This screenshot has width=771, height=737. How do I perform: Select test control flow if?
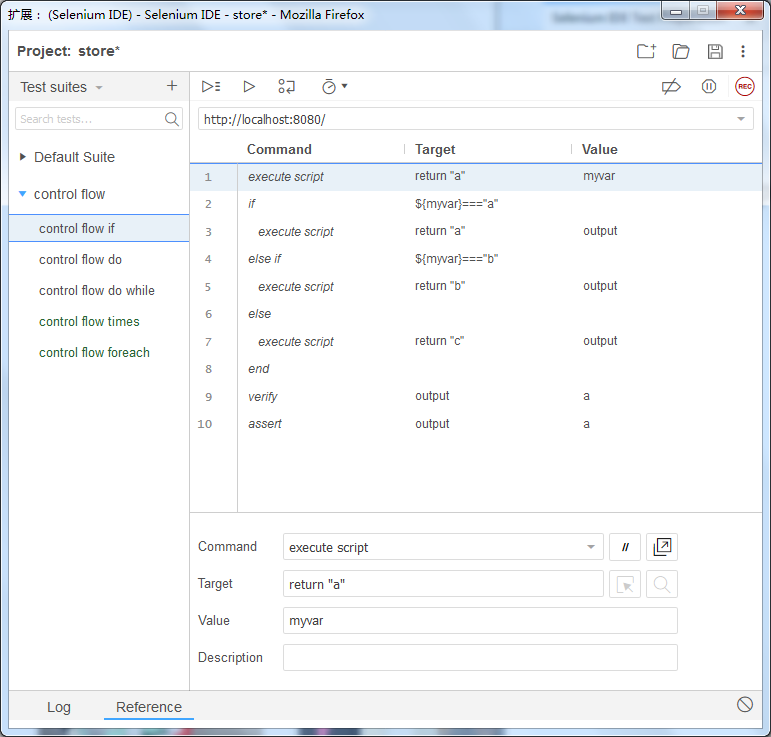click(x=99, y=228)
